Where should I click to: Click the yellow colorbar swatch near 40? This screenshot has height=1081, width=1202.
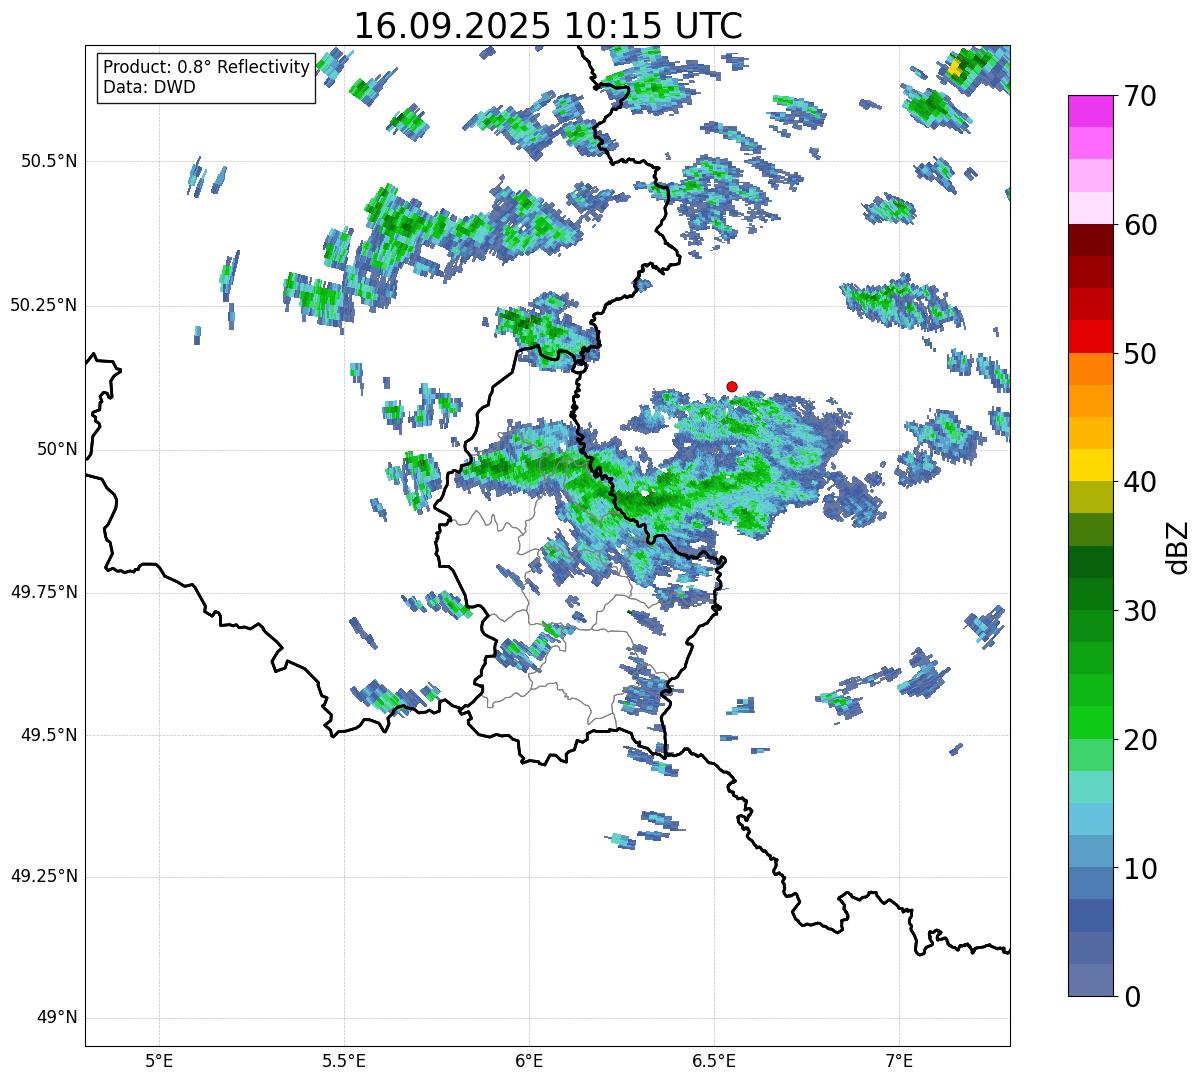pyautogui.click(x=1090, y=465)
